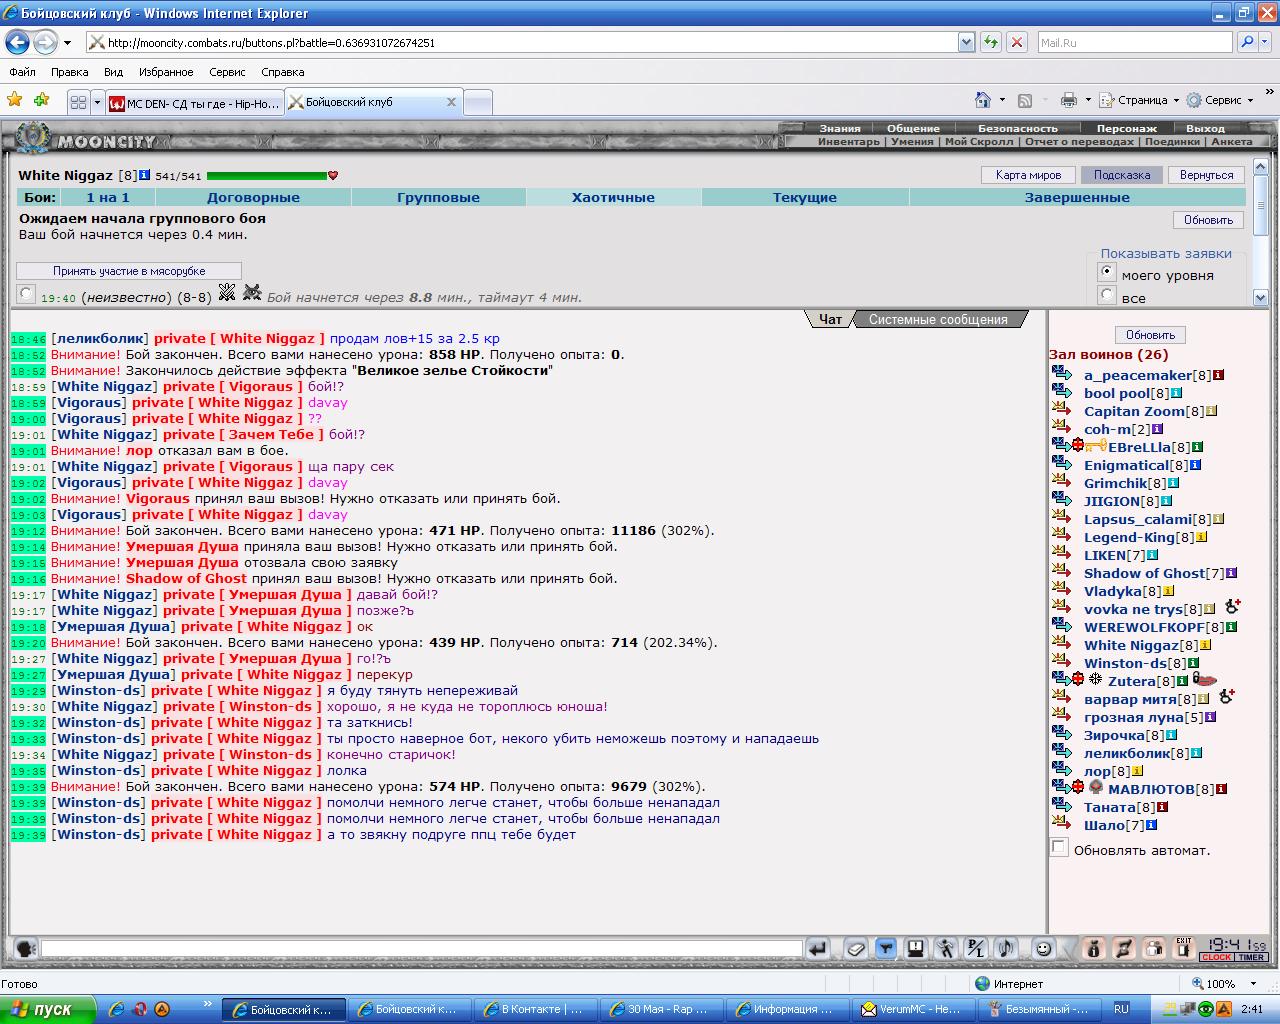This screenshot has width=1280, height=1024.
Task: Switch to 'В Контакте' taskbar window
Action: tap(536, 1009)
